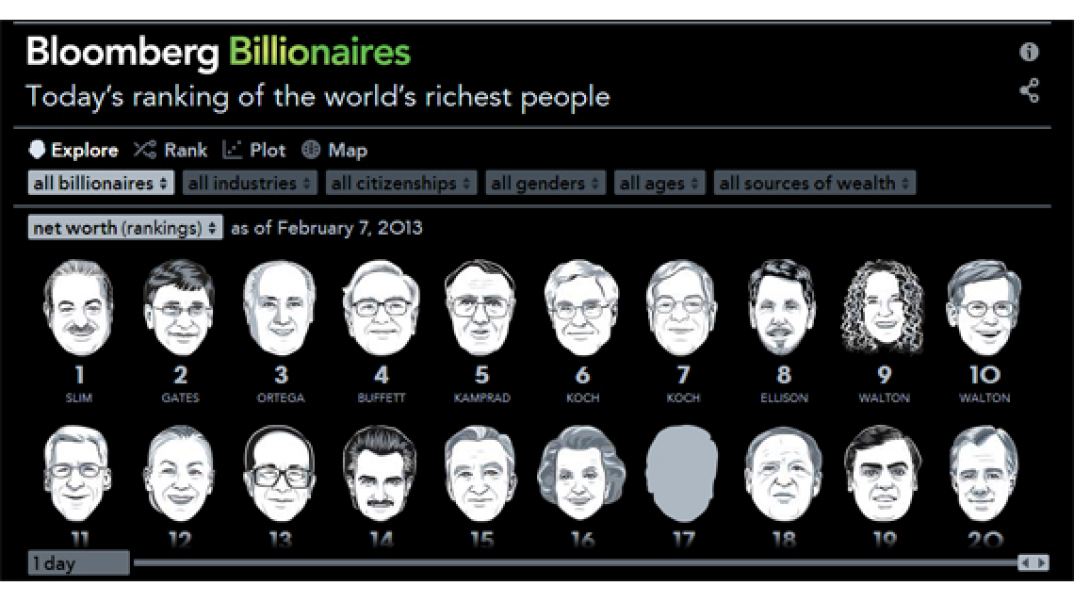
Task: Expand the all billionaires dropdown
Action: click(x=100, y=183)
